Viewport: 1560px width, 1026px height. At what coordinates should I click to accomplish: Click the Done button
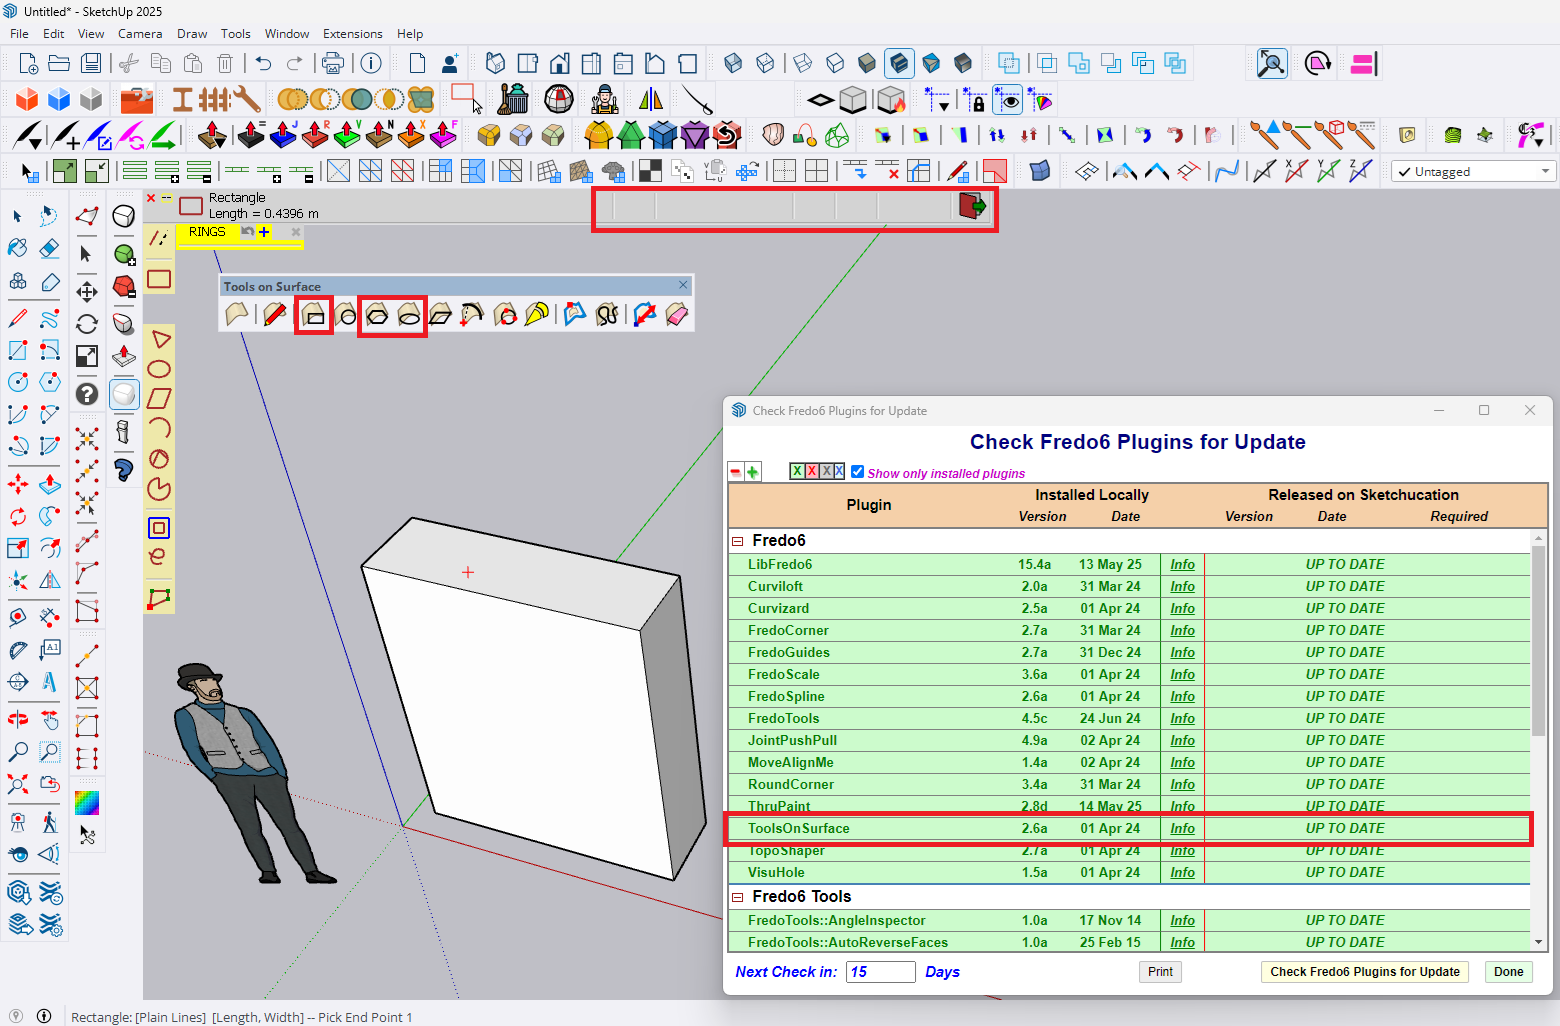1508,972
